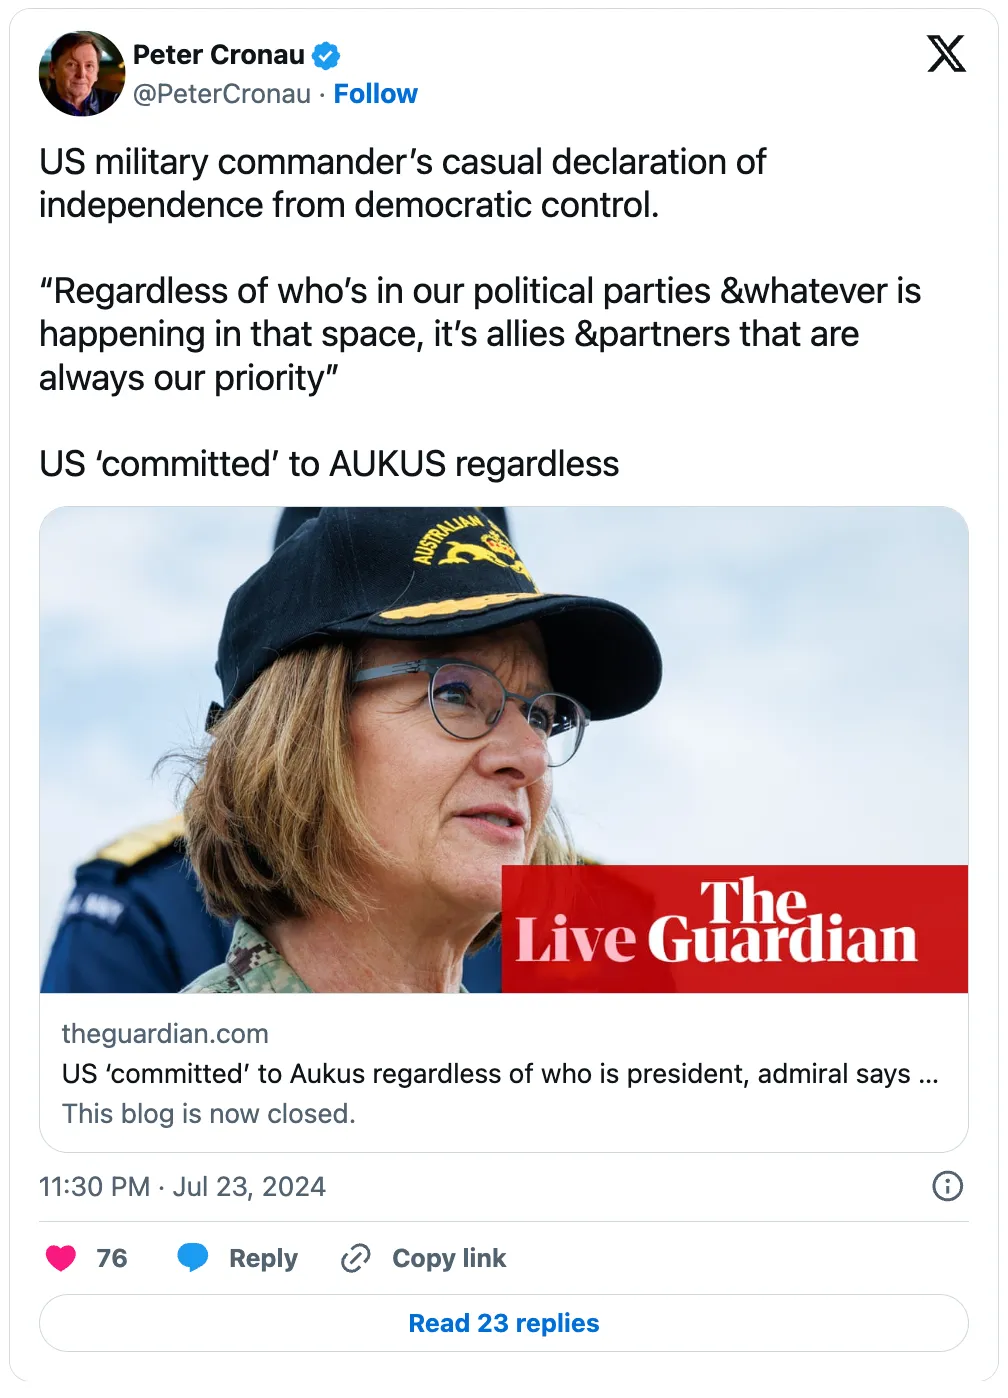This screenshot has height=1398, width=1008.
Task: Click the tweet text about democratic control
Action: [x=402, y=183]
